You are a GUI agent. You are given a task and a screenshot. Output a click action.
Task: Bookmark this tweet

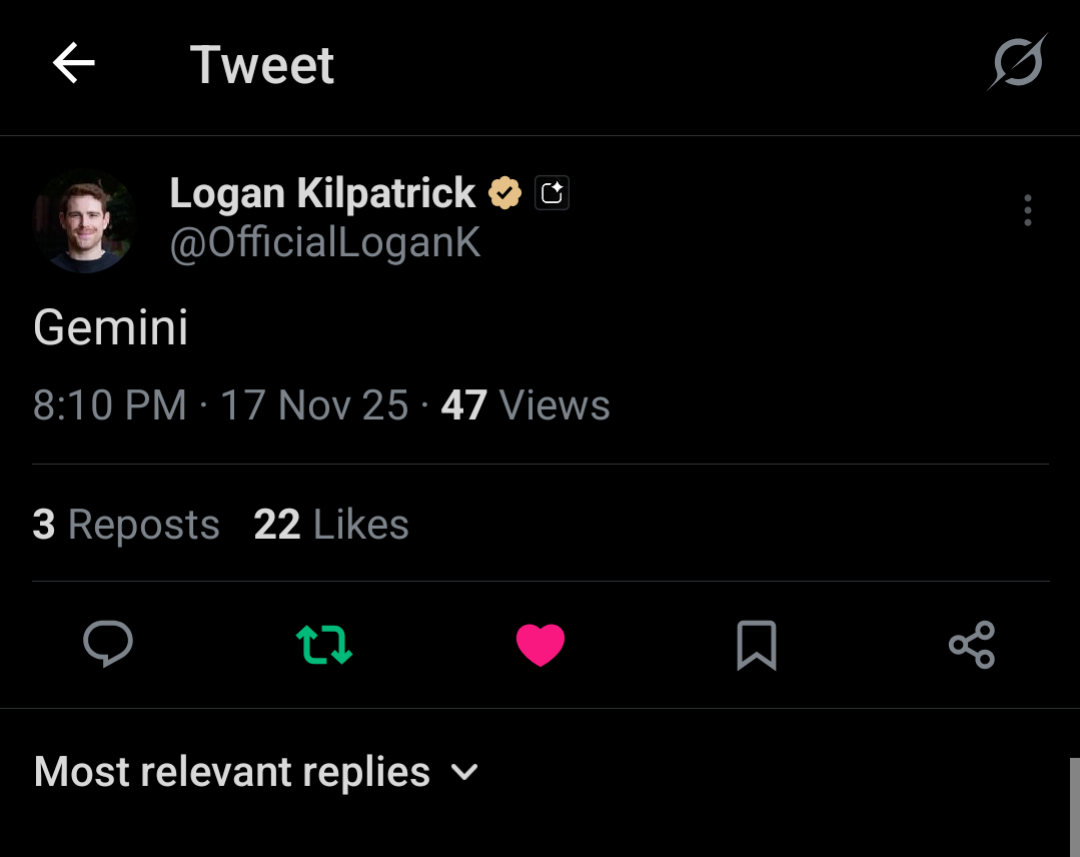tap(756, 645)
